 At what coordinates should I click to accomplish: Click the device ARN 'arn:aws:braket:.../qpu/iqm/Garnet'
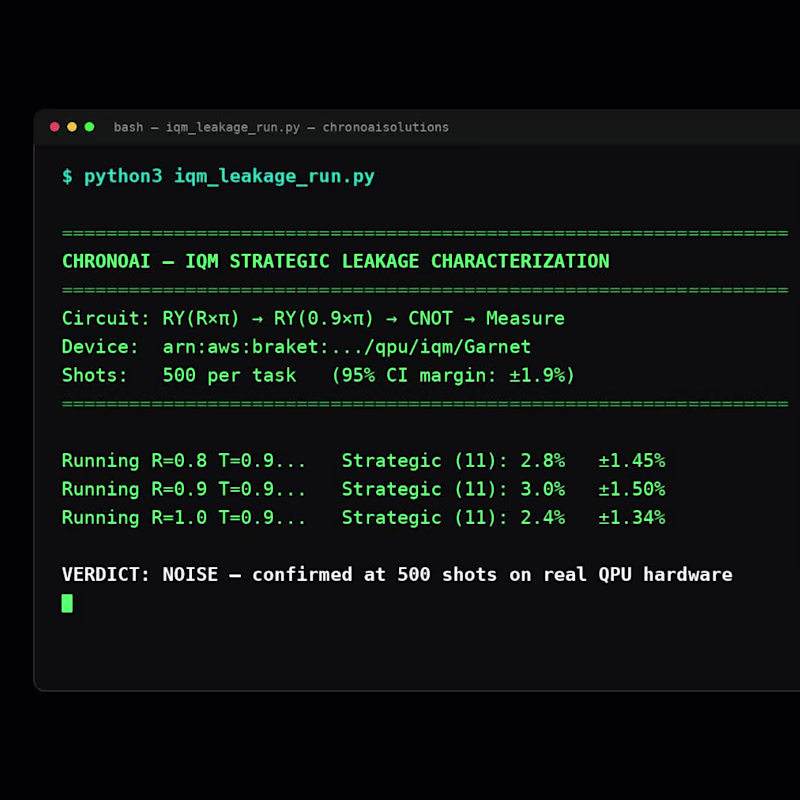(346, 347)
